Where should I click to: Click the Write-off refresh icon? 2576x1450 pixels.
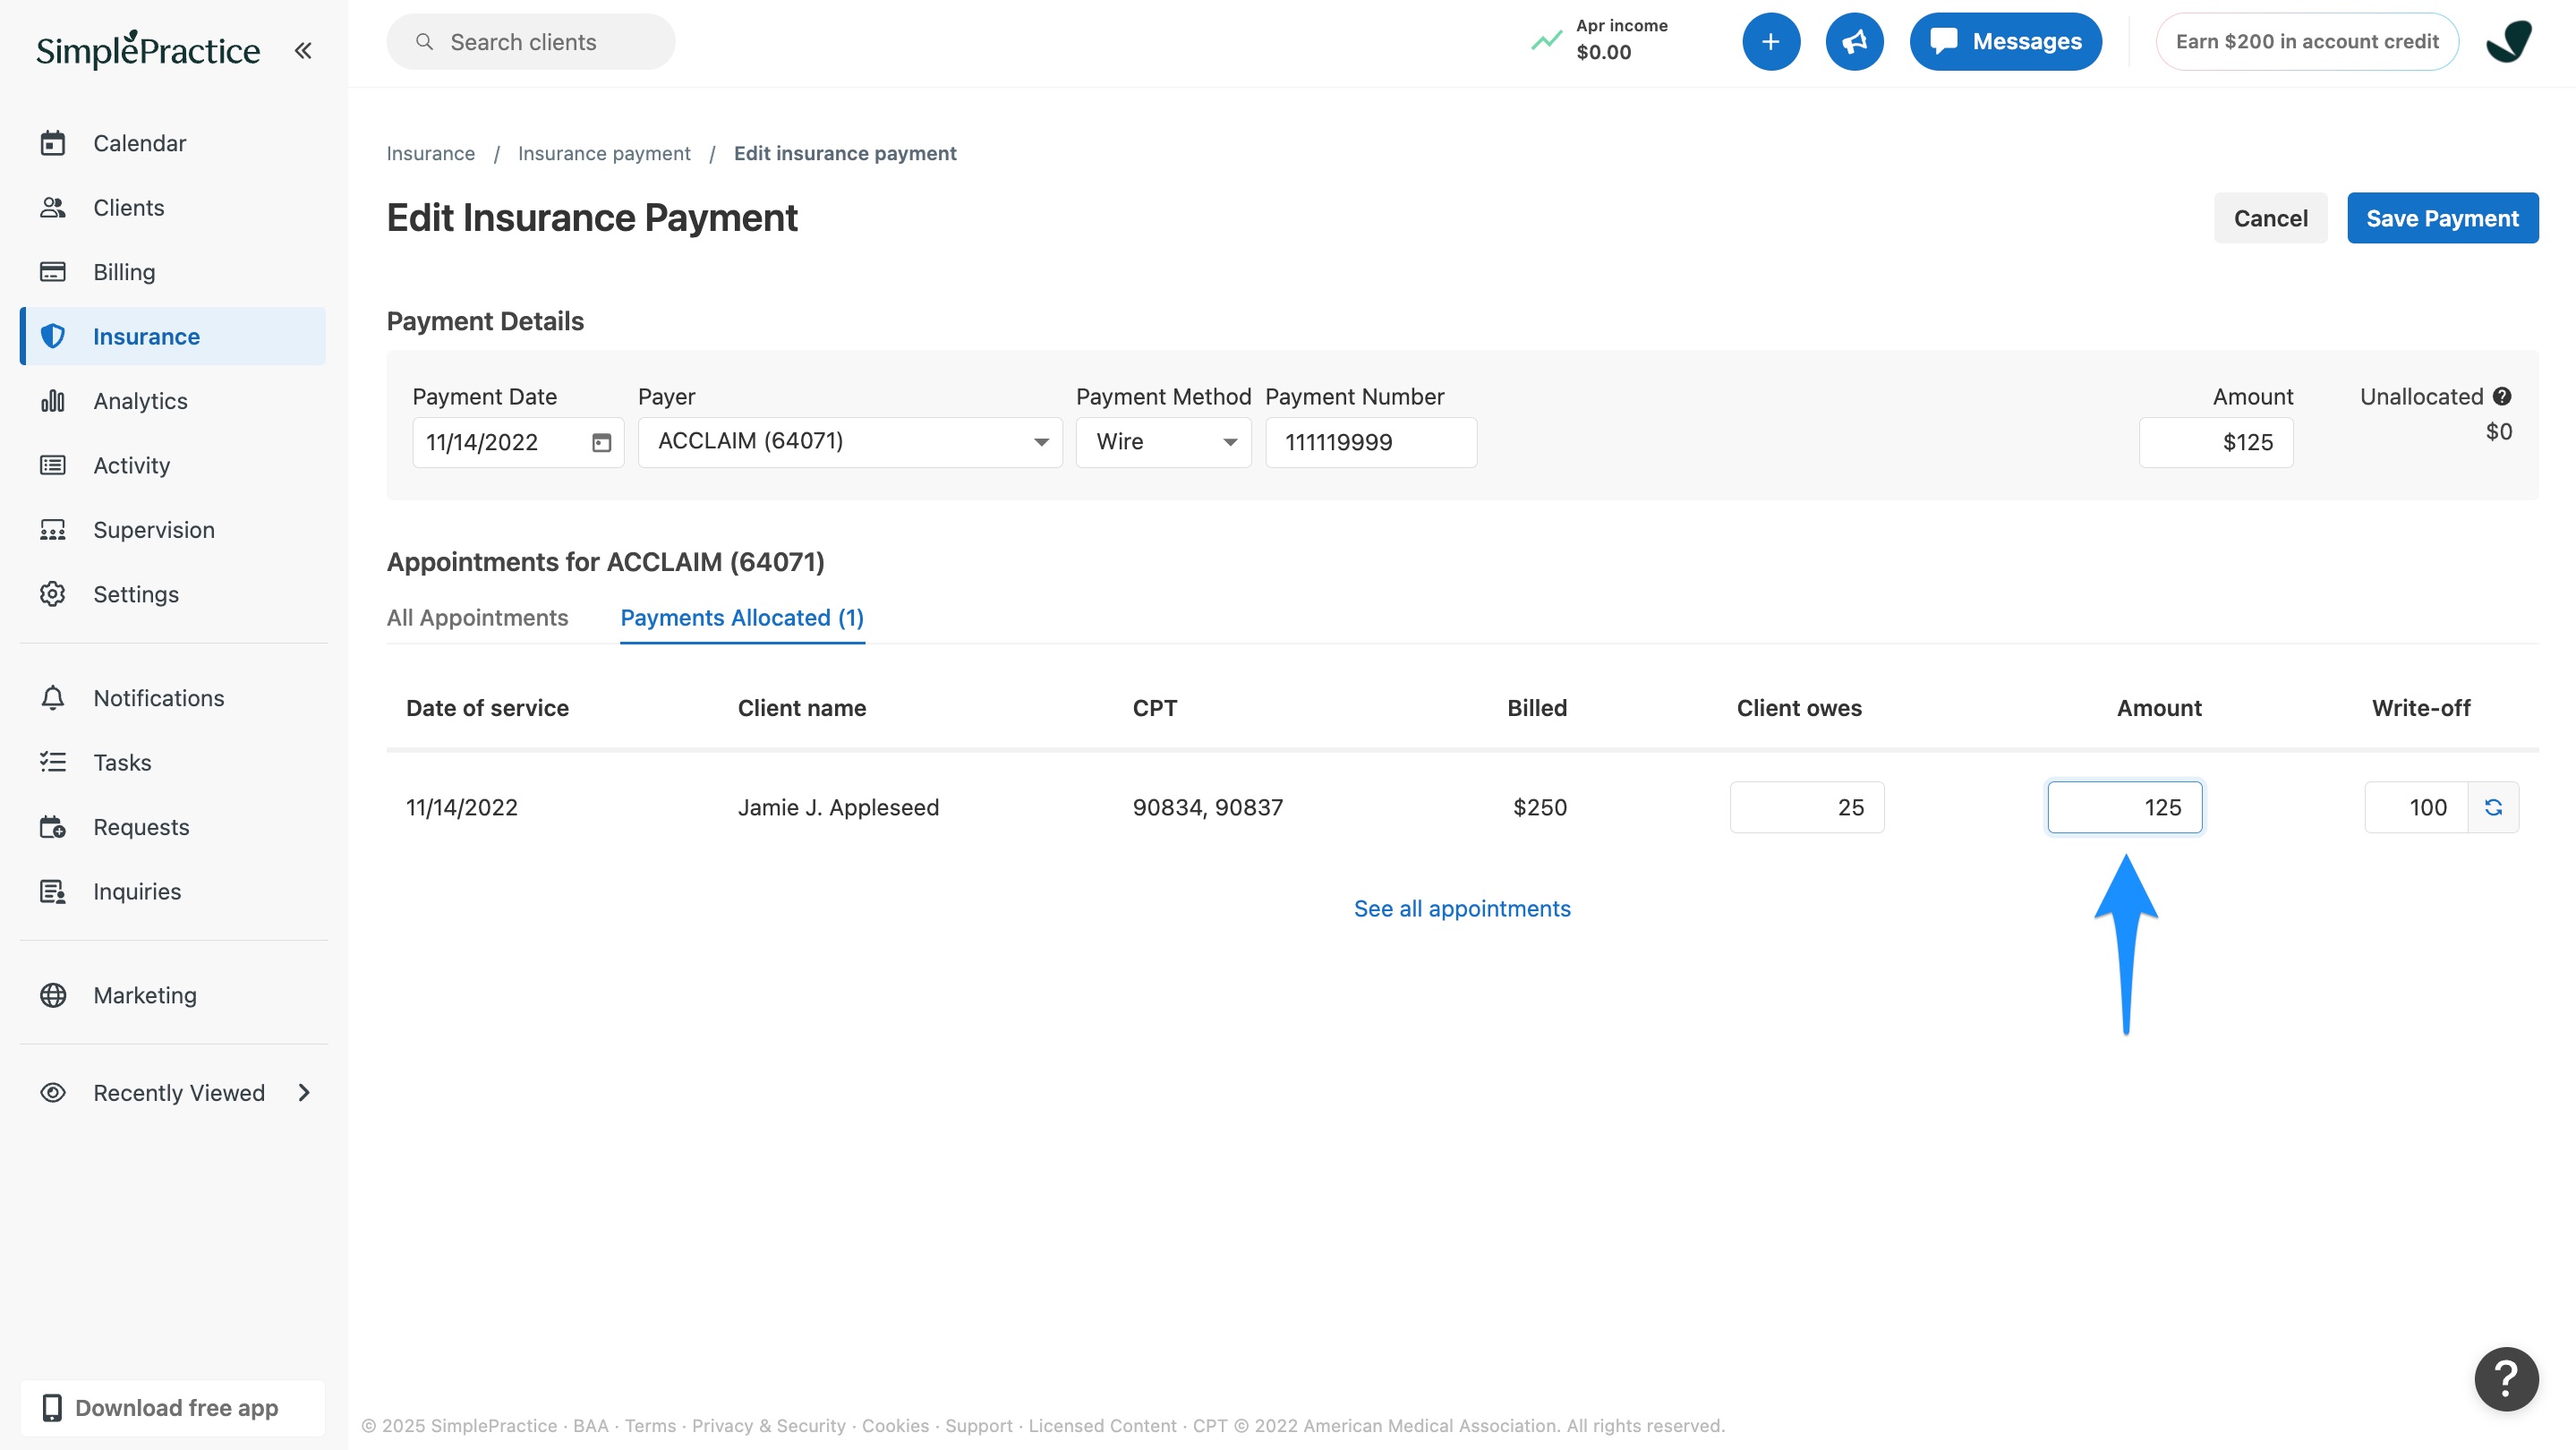2493,807
